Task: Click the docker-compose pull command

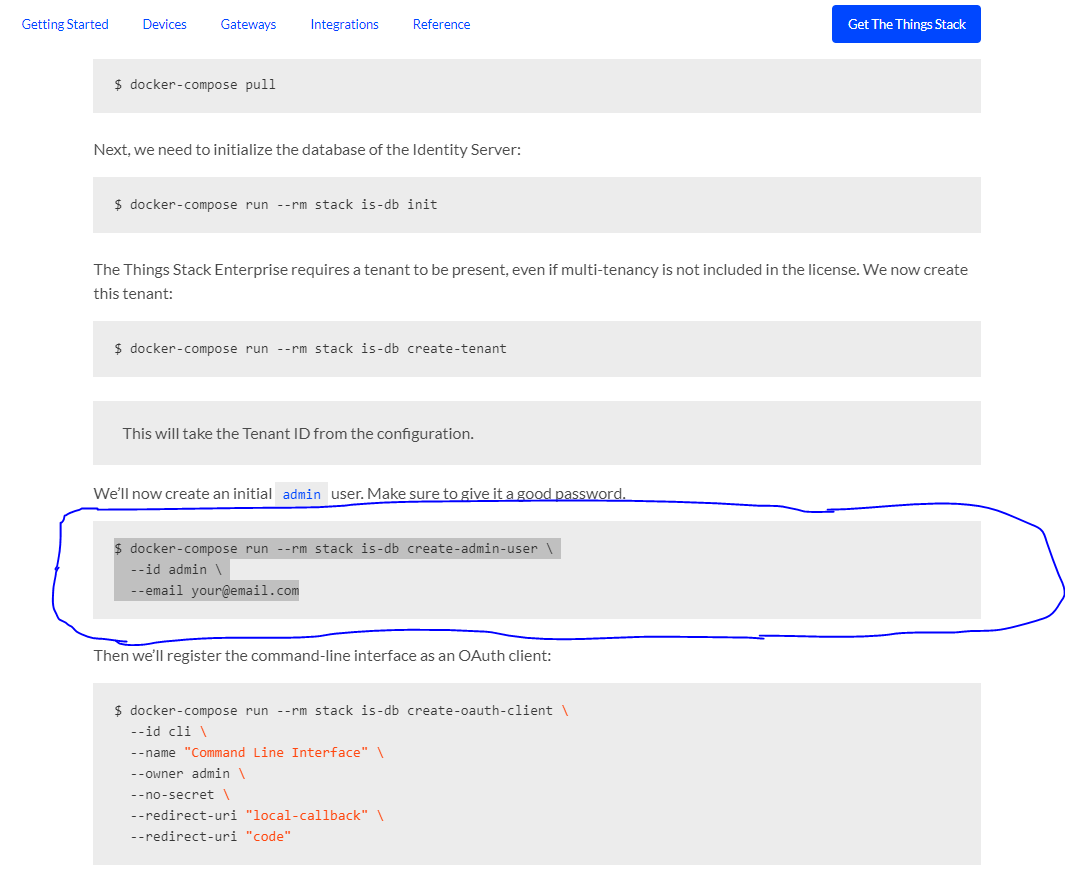Action: coord(195,85)
